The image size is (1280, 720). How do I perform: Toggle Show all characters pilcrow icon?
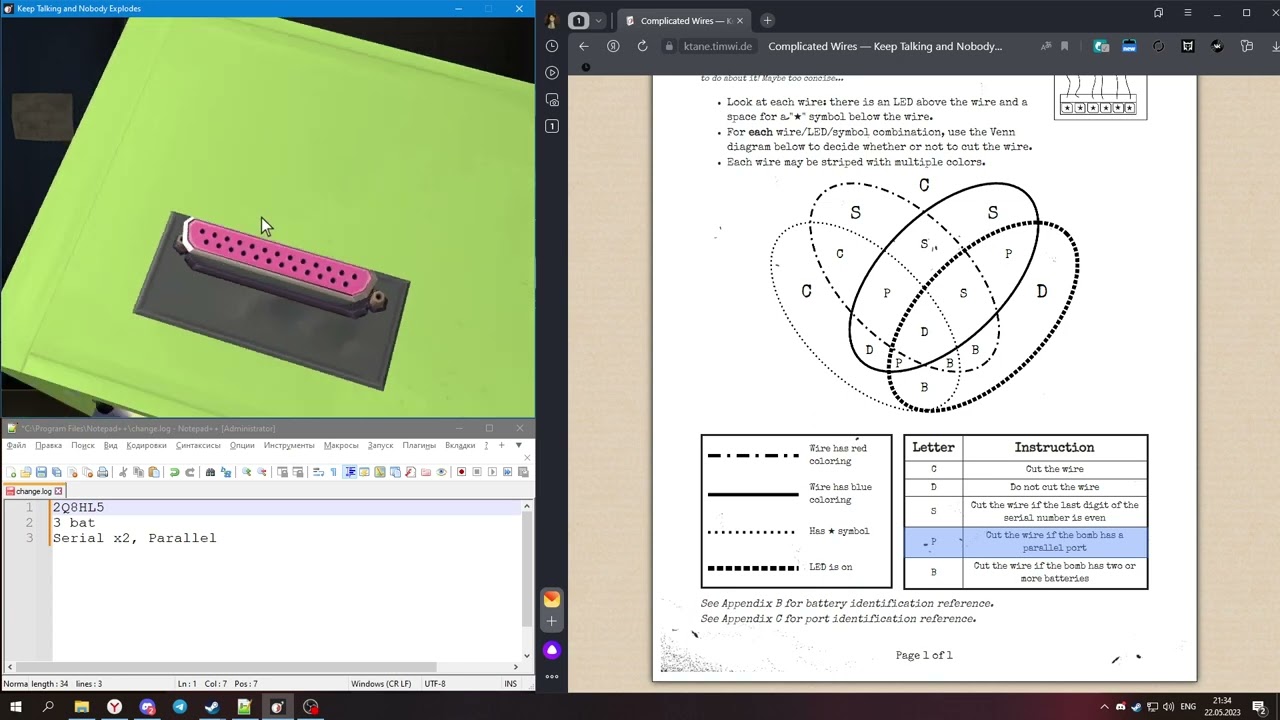pyautogui.click(x=333, y=472)
